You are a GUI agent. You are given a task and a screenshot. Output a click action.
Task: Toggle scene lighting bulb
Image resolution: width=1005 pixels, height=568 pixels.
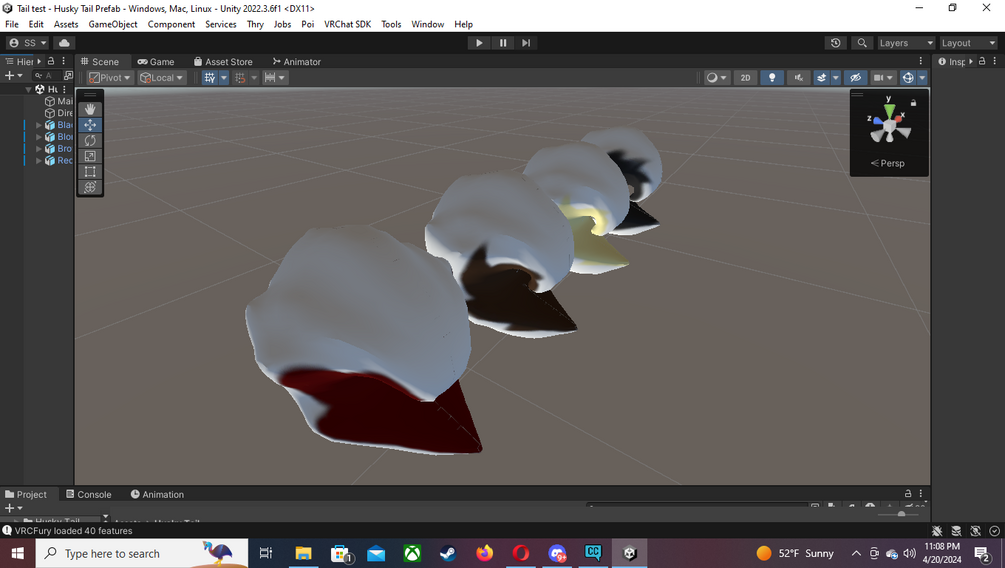(x=772, y=78)
